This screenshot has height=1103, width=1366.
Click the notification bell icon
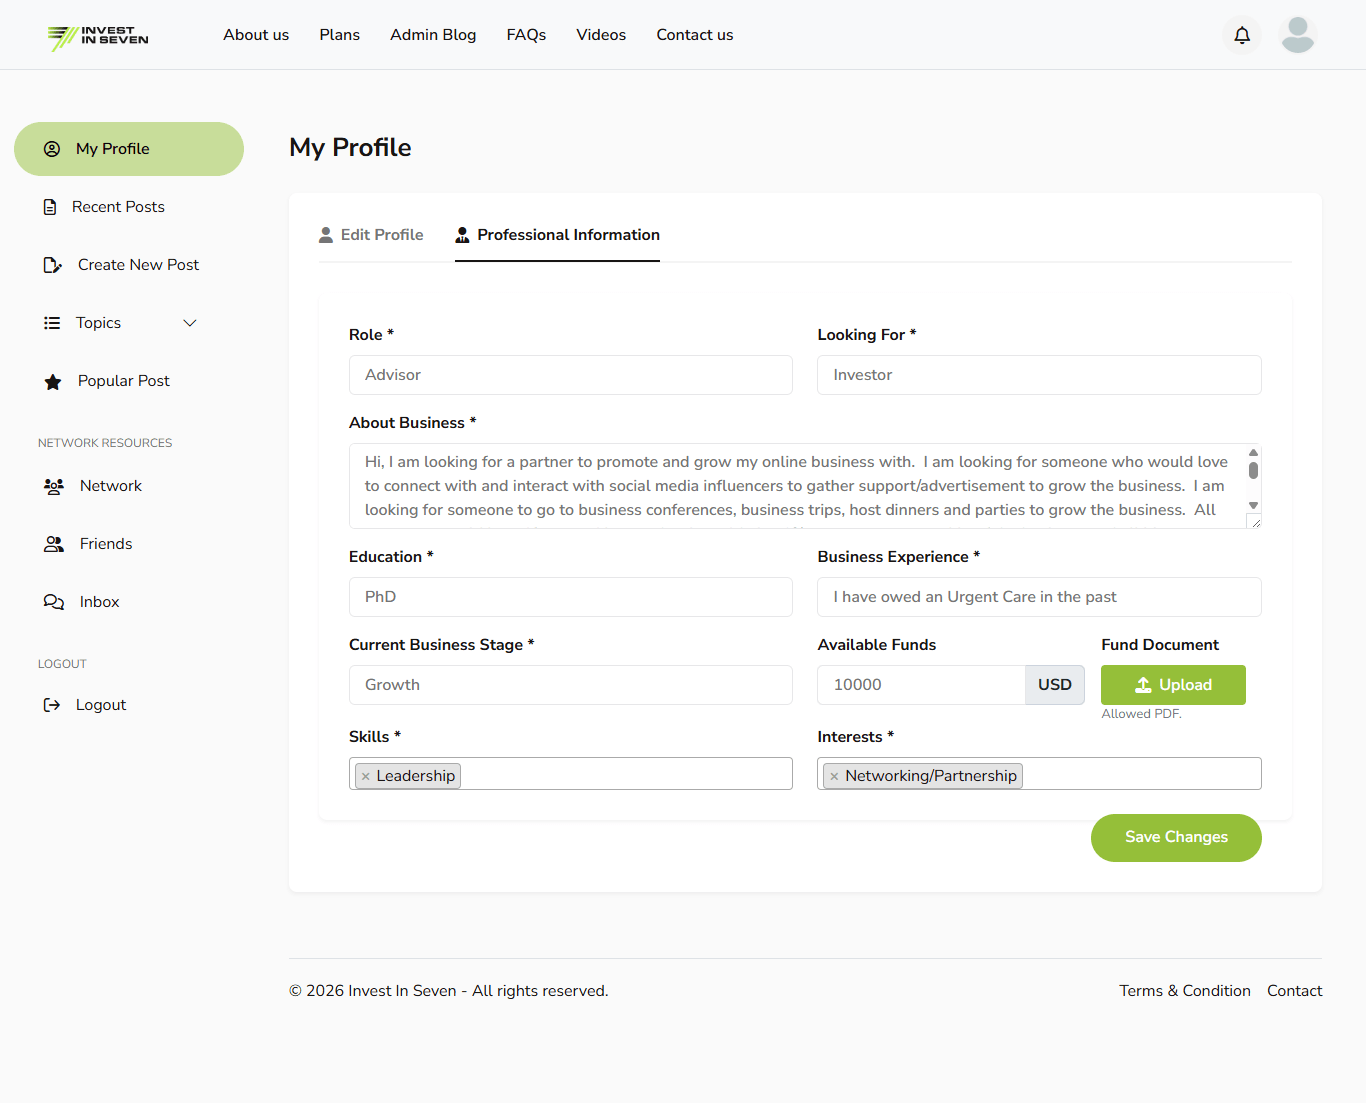pyautogui.click(x=1242, y=35)
